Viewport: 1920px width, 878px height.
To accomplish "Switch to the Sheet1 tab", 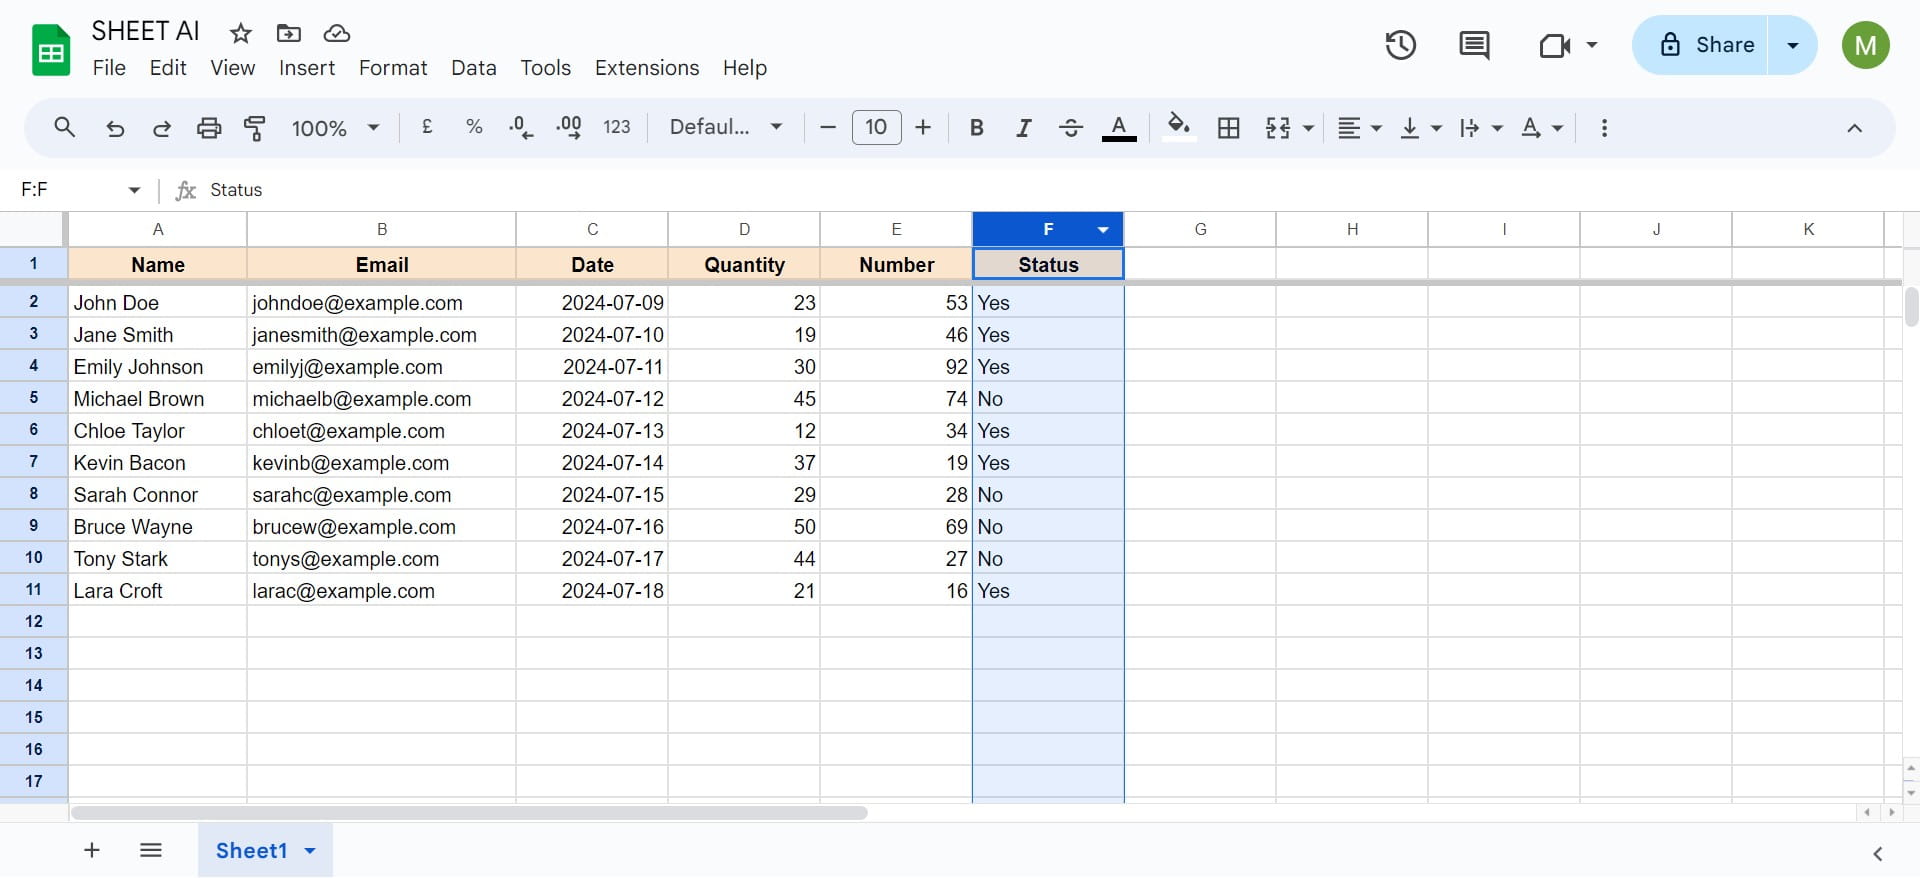I will pyautogui.click(x=251, y=851).
